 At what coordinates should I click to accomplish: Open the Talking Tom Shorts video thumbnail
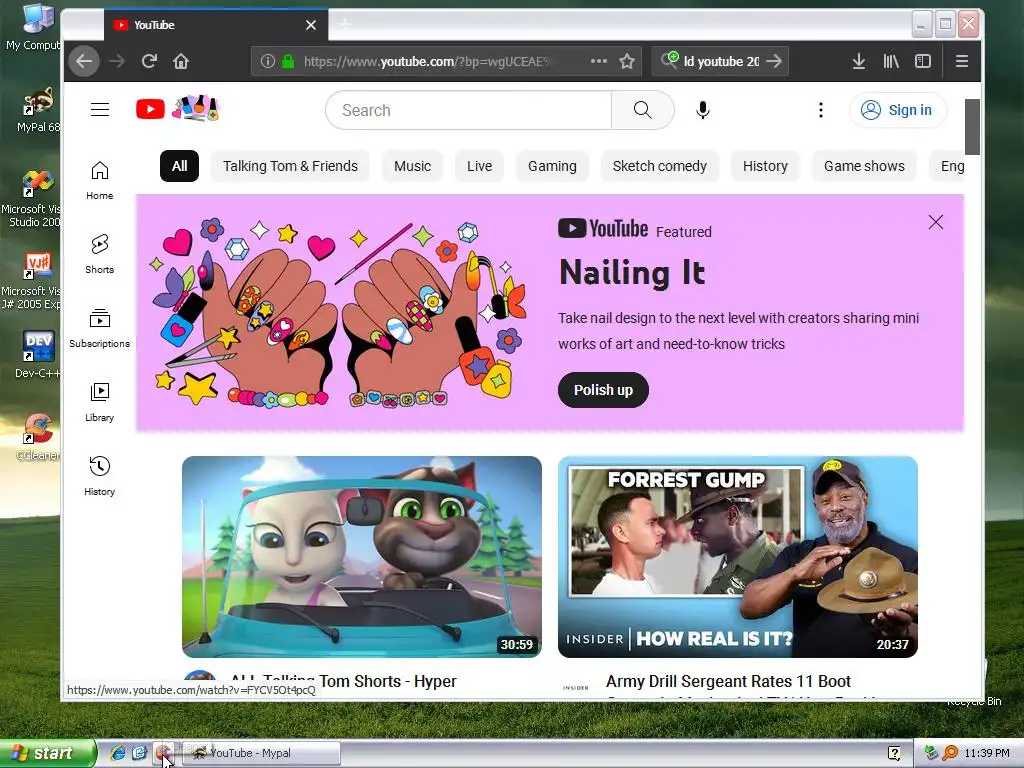[x=362, y=556]
